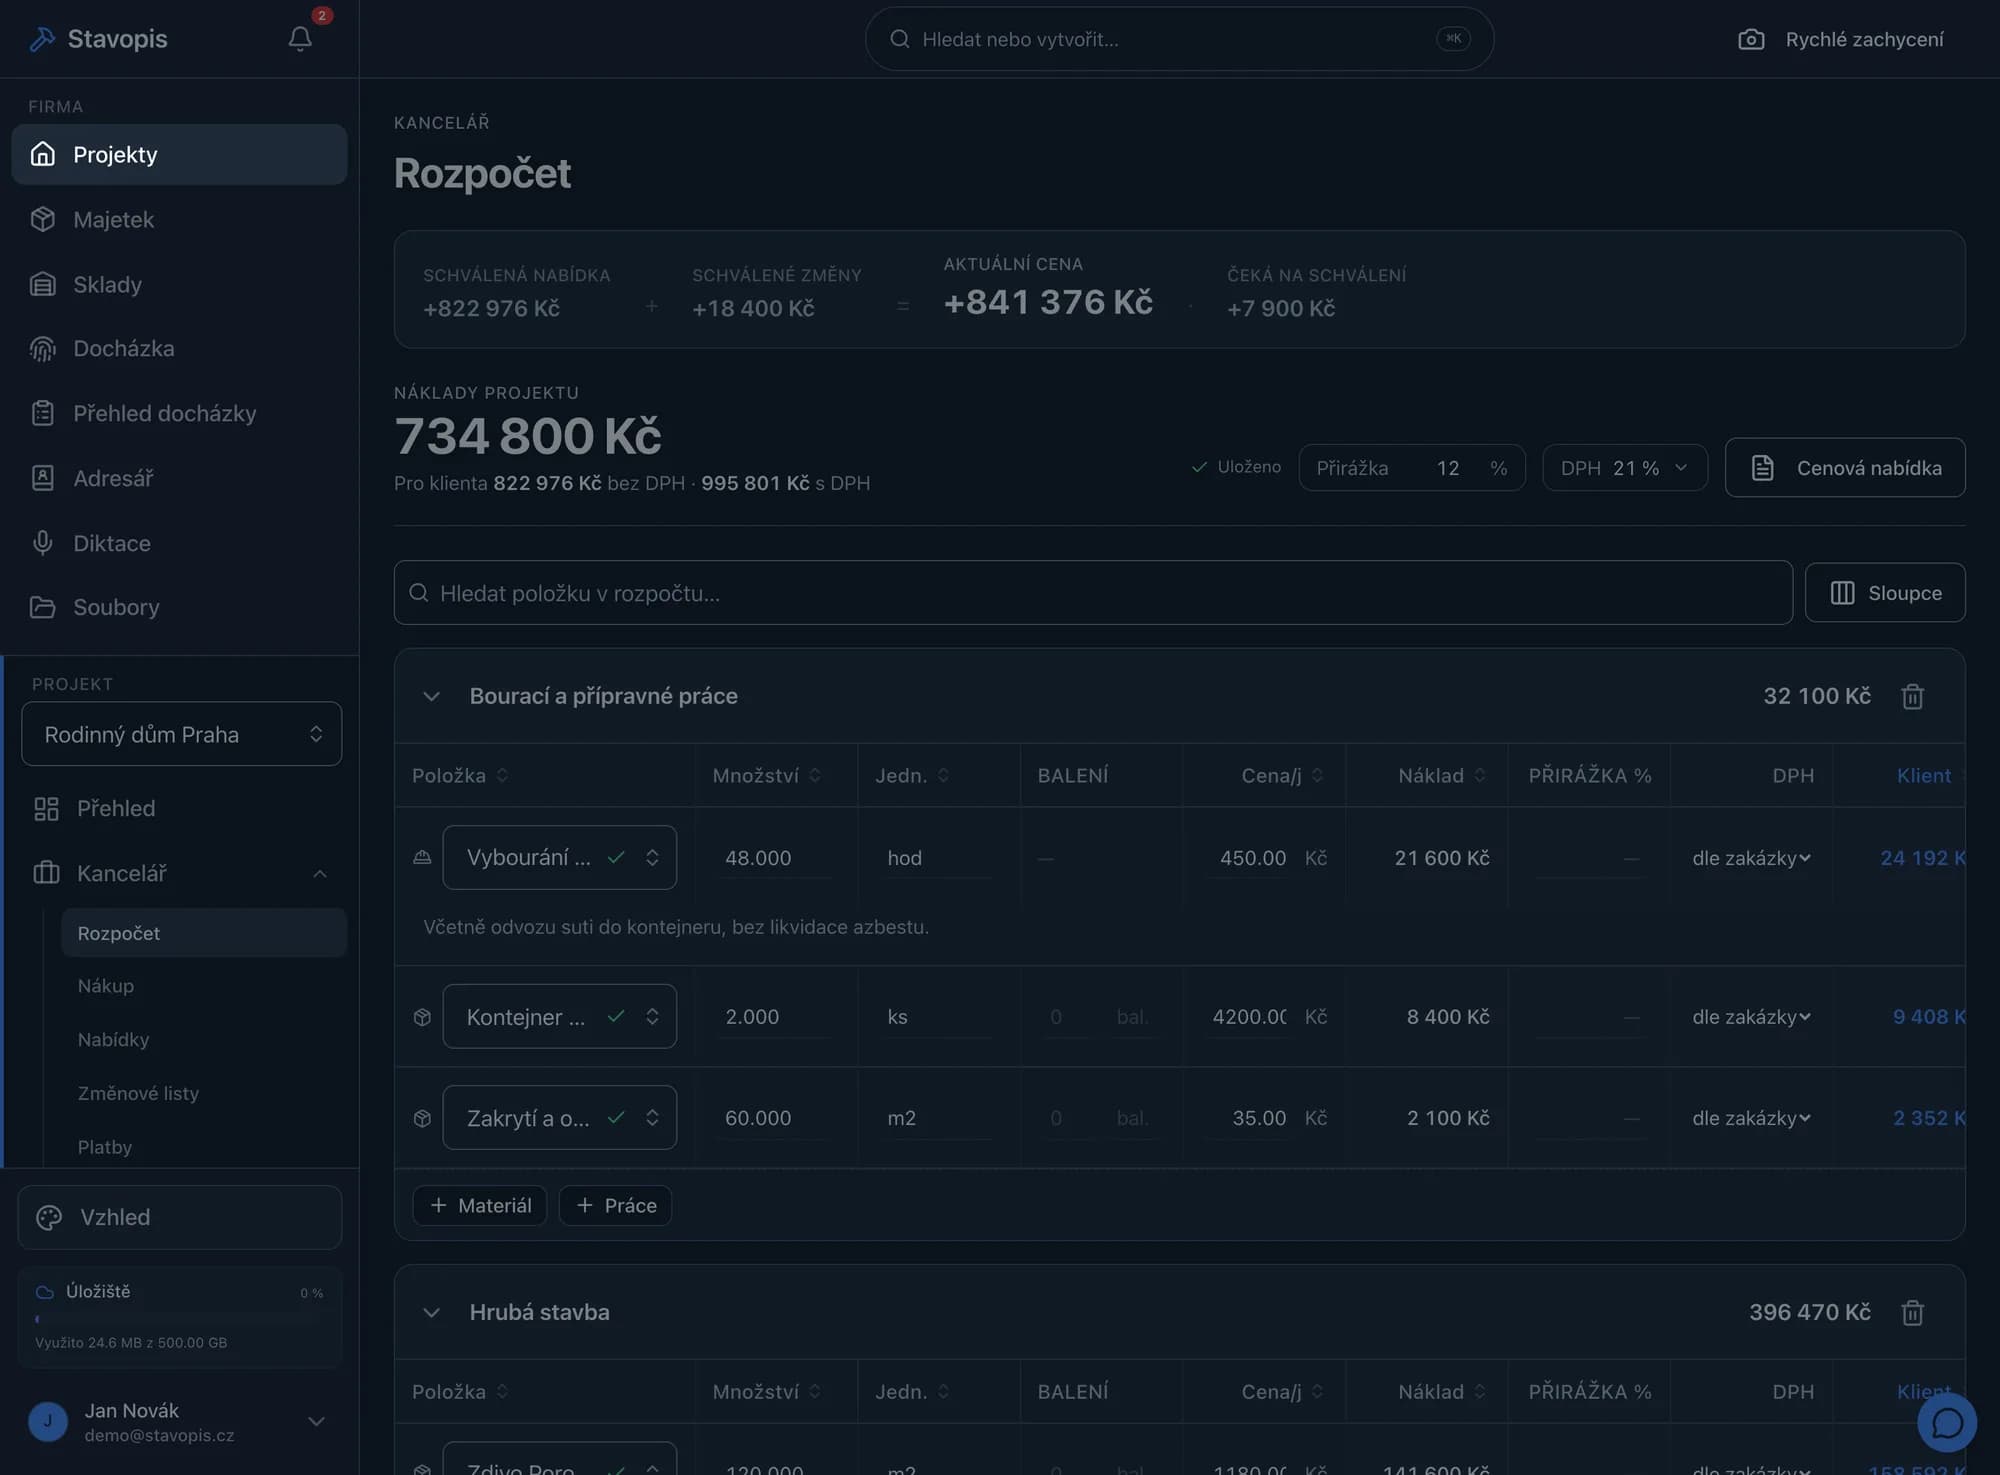Open Adresář contacts

pos(179,478)
